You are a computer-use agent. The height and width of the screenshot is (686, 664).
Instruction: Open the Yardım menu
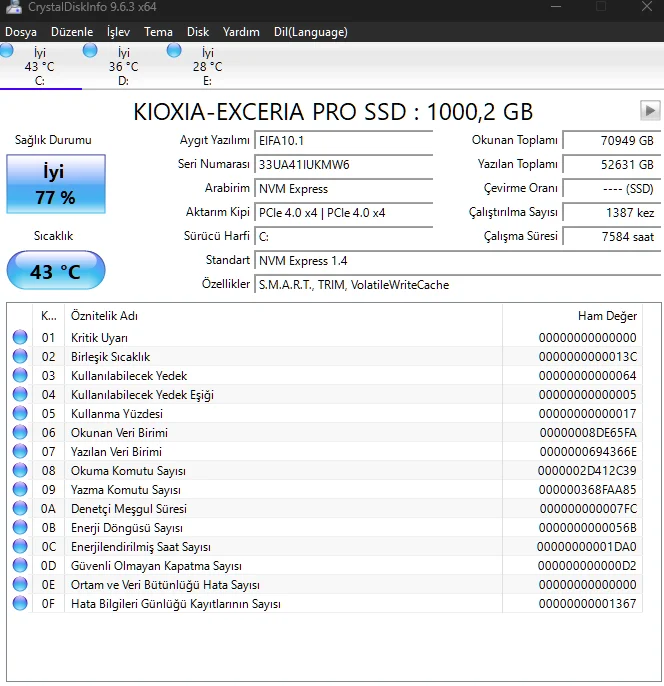[241, 32]
